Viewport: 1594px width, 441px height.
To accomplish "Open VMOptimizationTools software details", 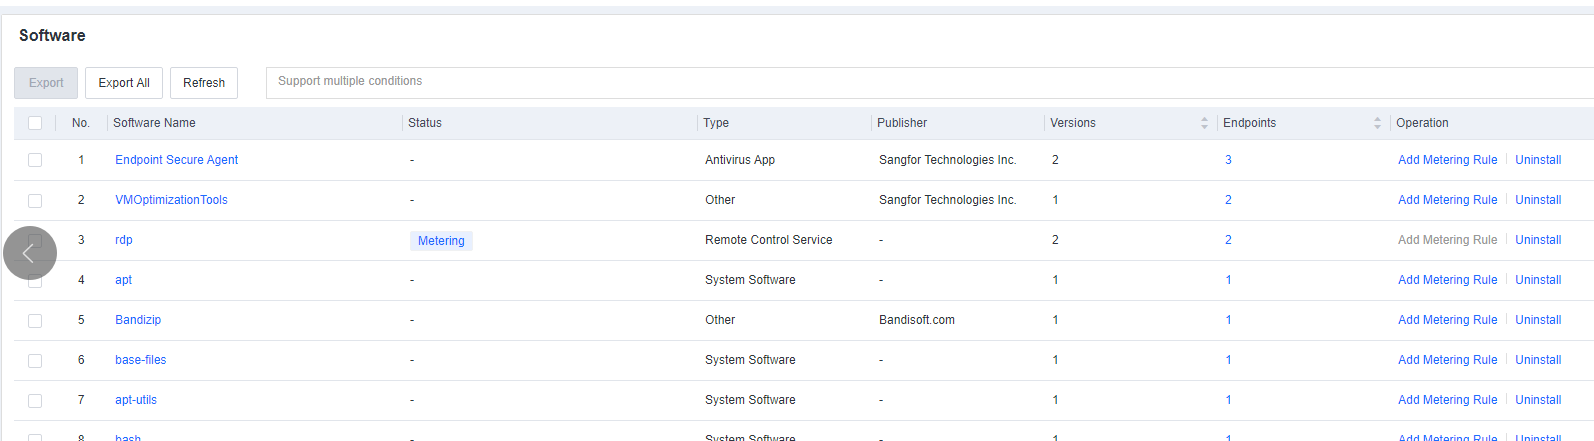I will pyautogui.click(x=171, y=200).
